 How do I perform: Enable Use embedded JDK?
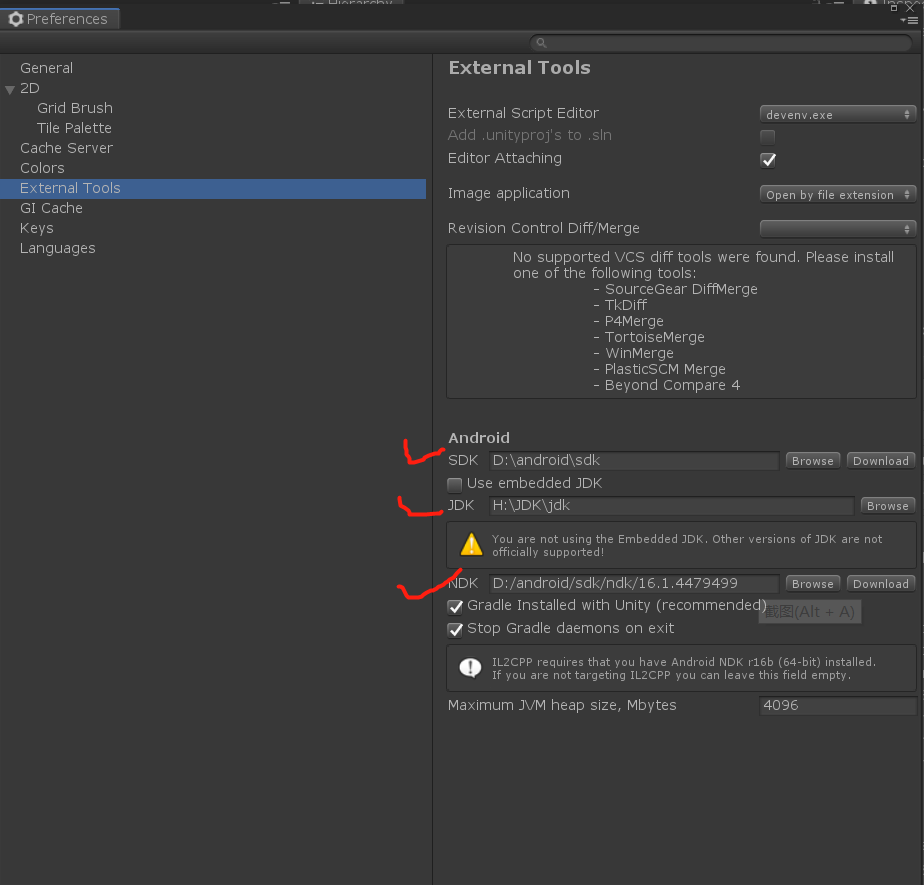click(x=455, y=483)
